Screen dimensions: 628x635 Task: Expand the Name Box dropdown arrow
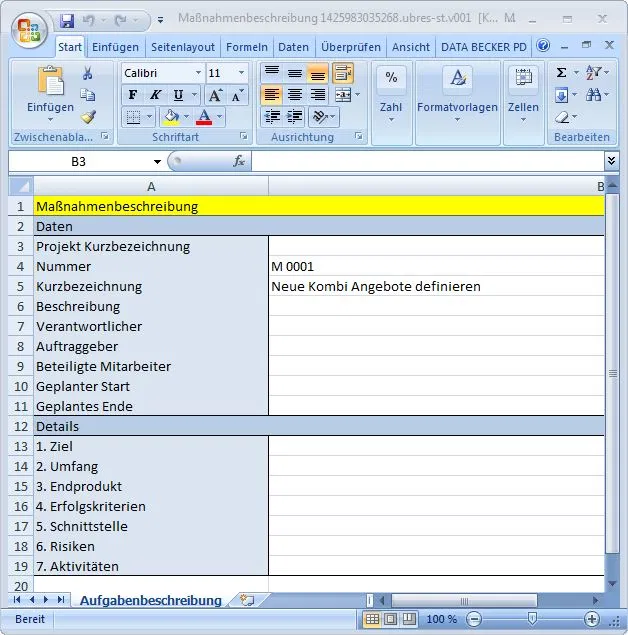(x=157, y=162)
